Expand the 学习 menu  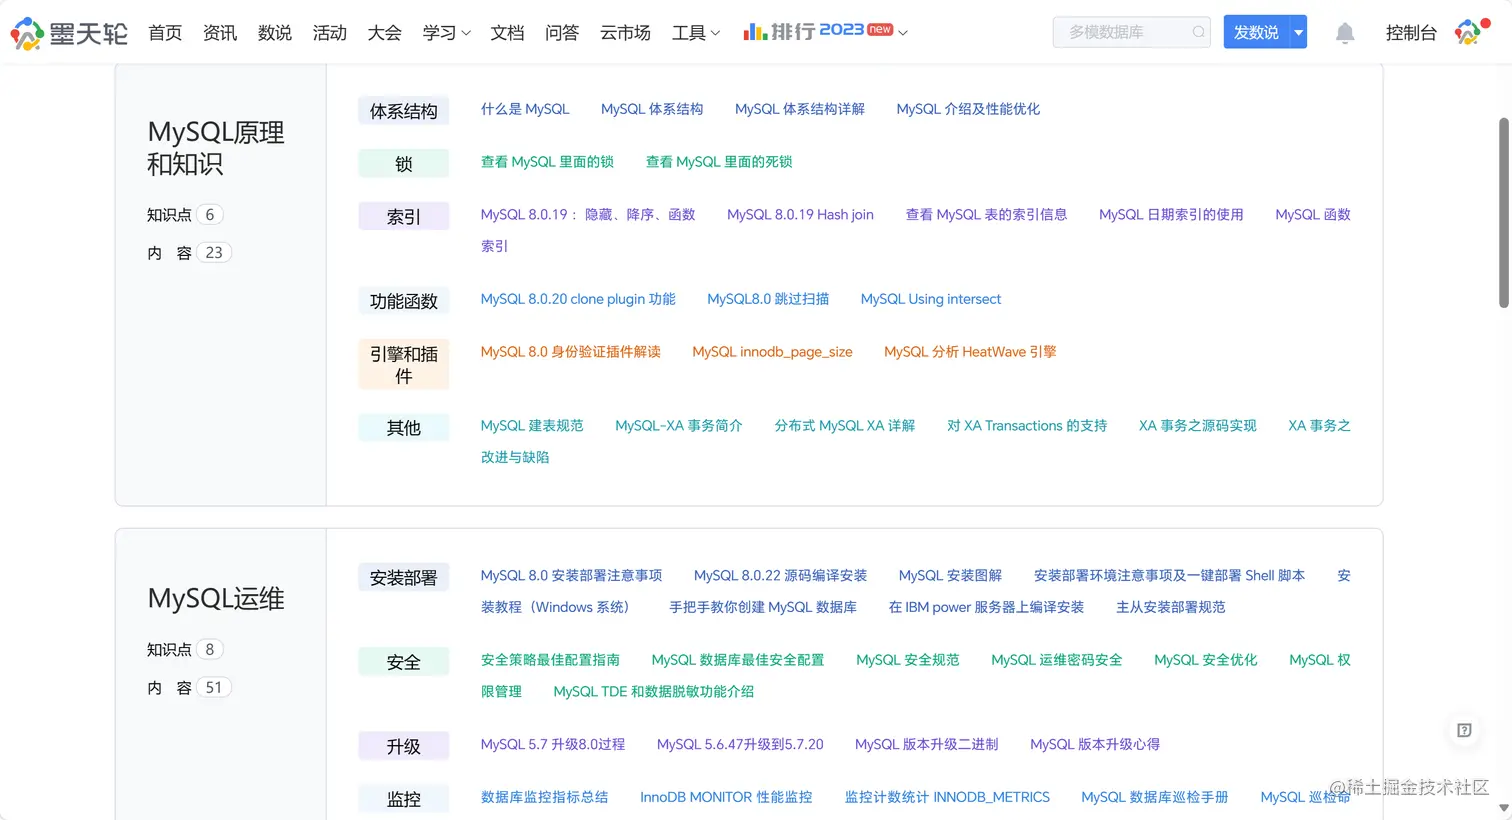(446, 33)
